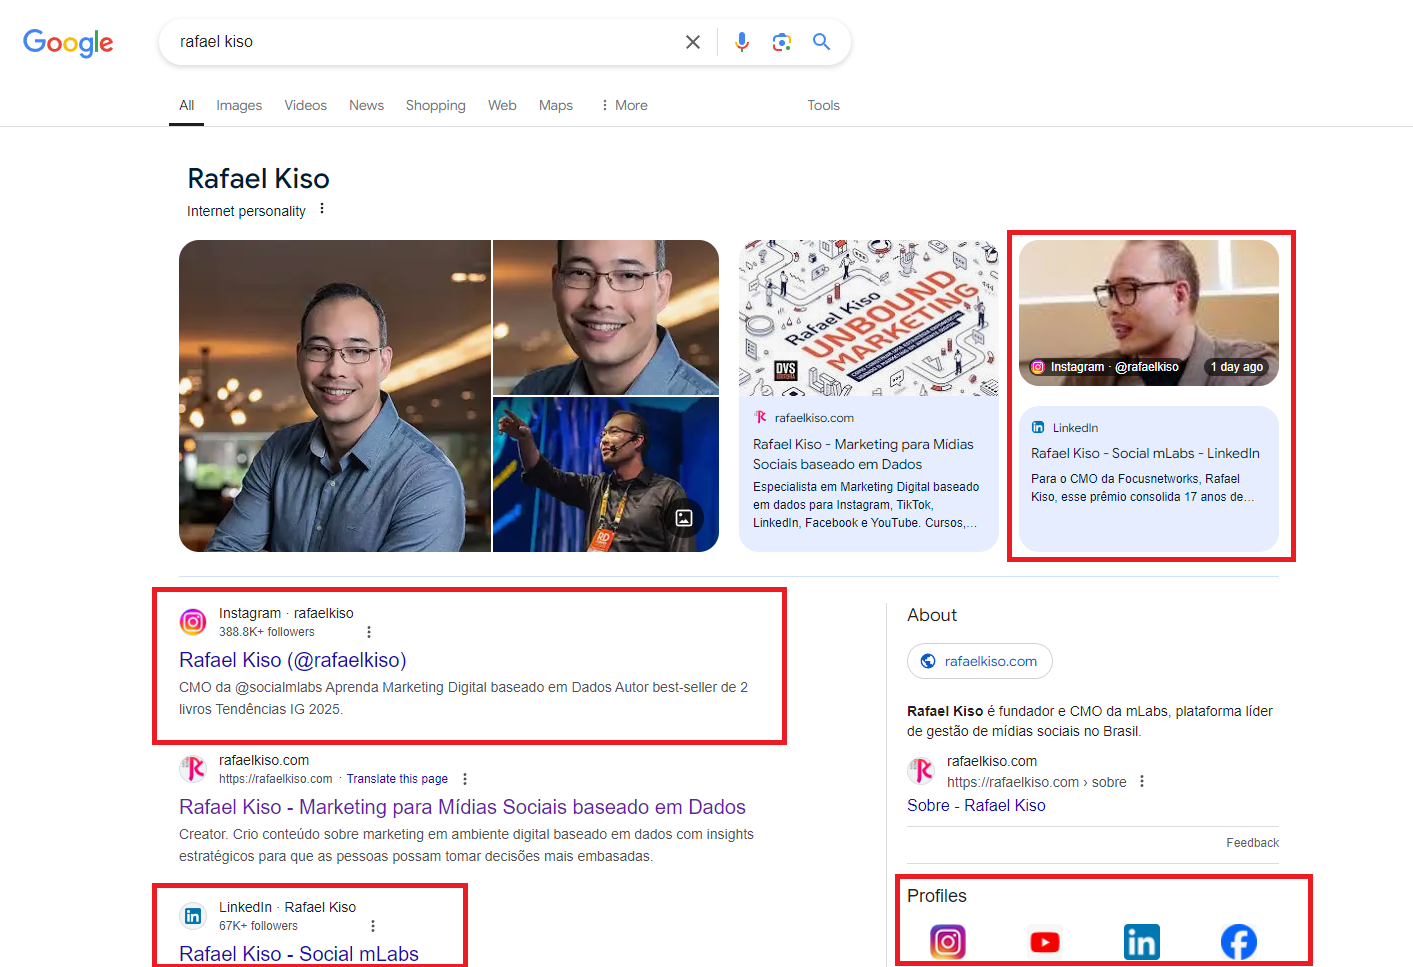Viewport: 1413px width, 967px height.
Task: Open the Instagram profile icon
Action: click(948, 942)
